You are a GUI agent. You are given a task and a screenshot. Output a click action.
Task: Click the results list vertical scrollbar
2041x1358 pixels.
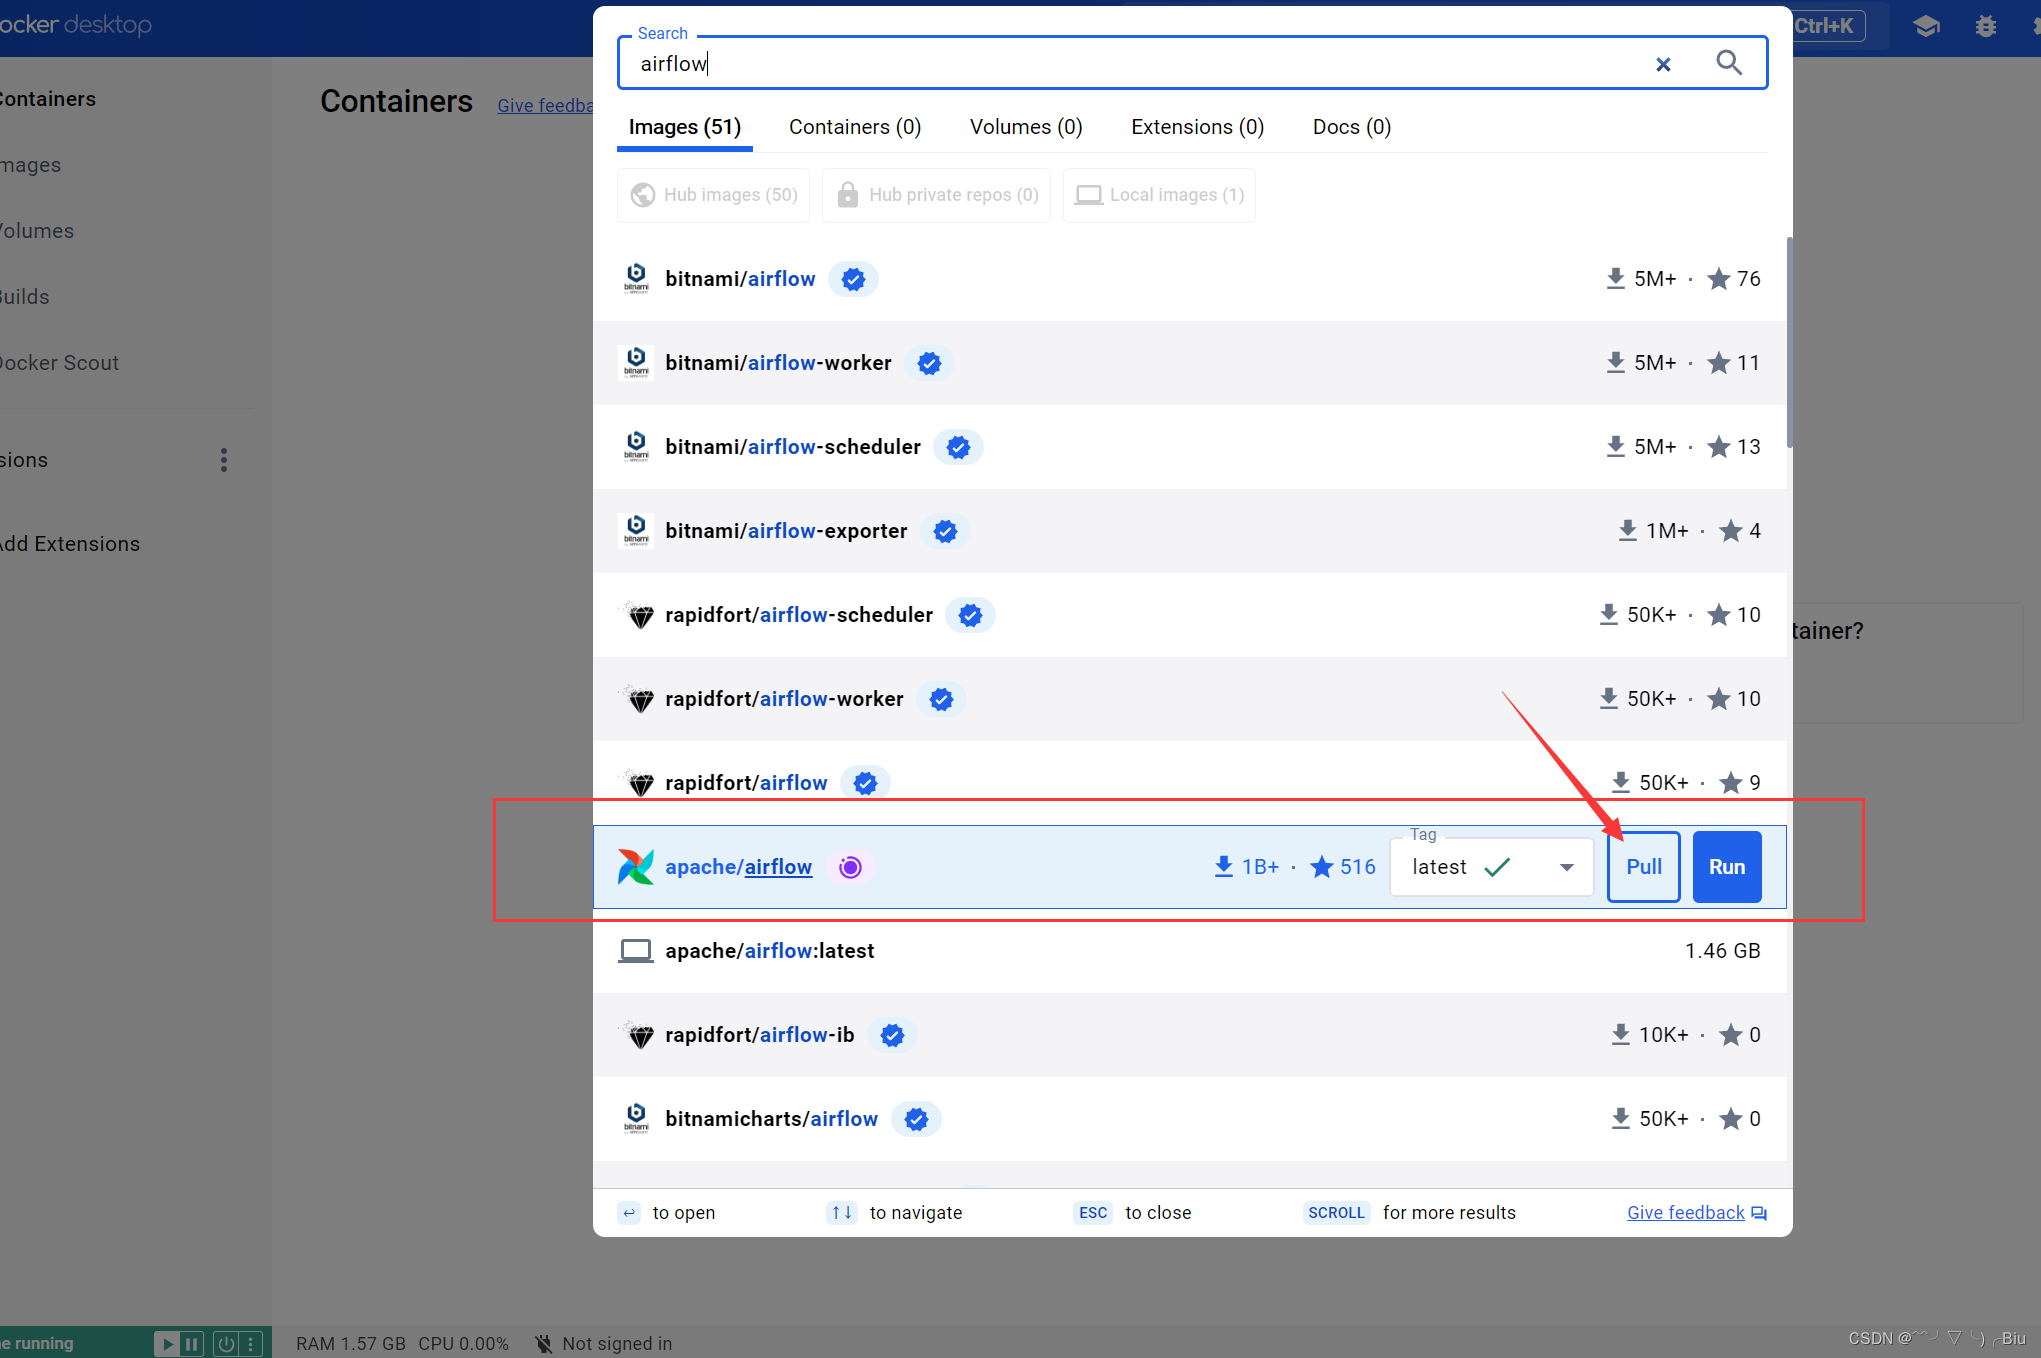pos(1788,342)
